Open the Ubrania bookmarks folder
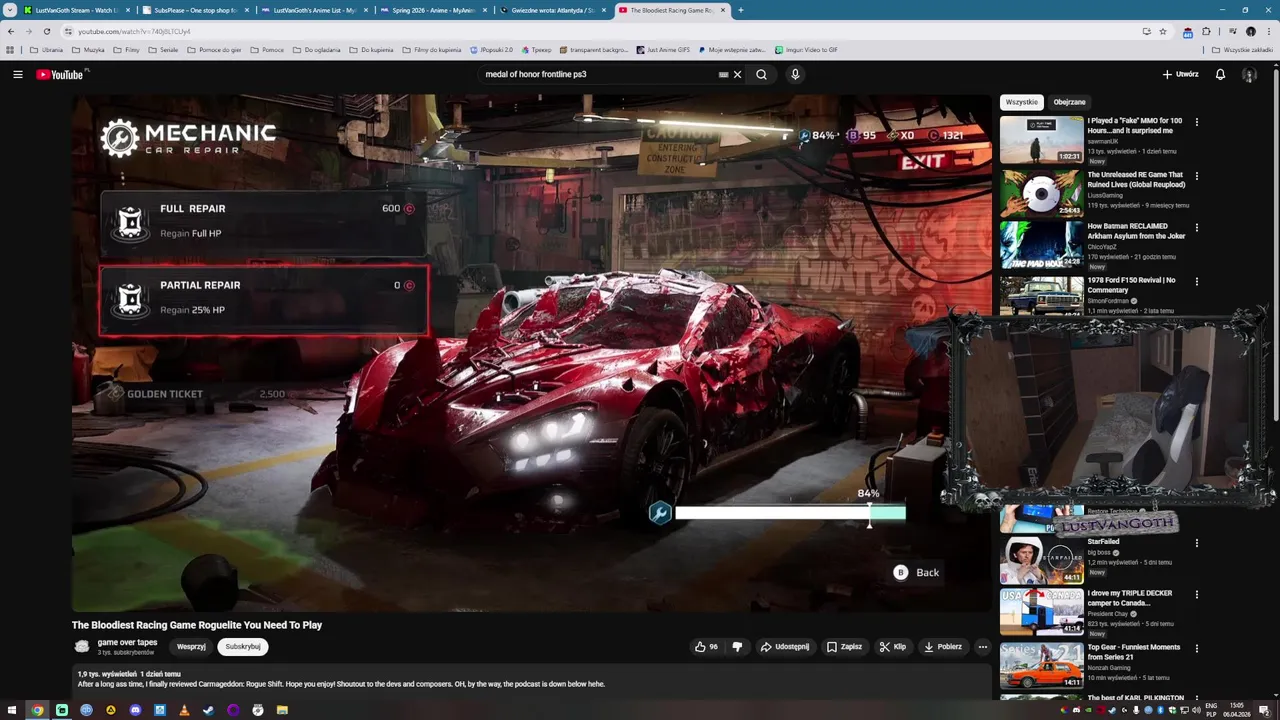Screen dimensions: 1280x720 46,49
